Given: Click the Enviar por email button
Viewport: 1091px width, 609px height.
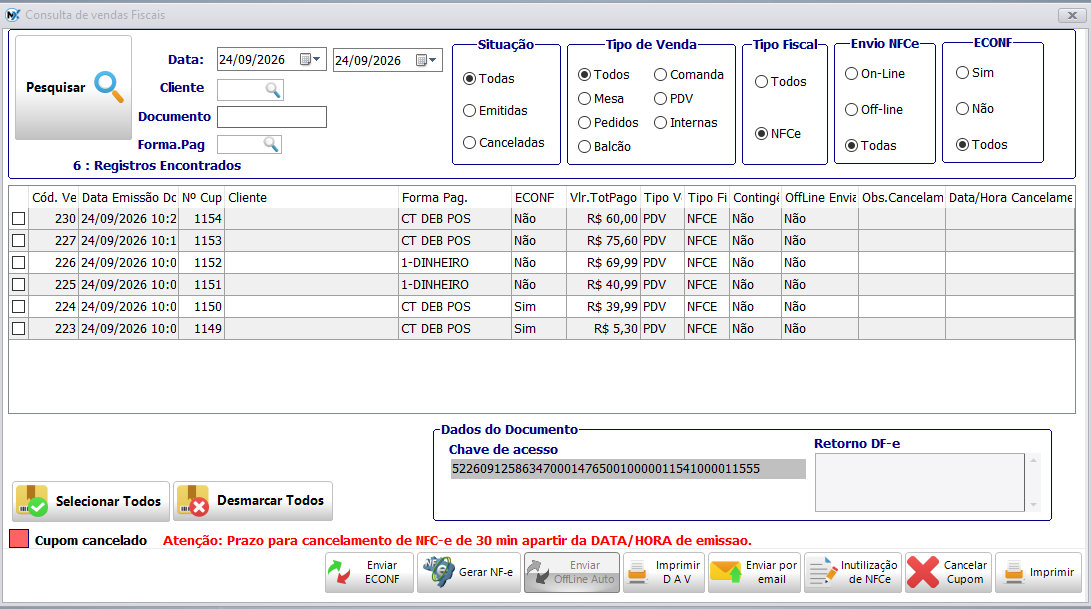Looking at the screenshot, I should click(x=755, y=572).
